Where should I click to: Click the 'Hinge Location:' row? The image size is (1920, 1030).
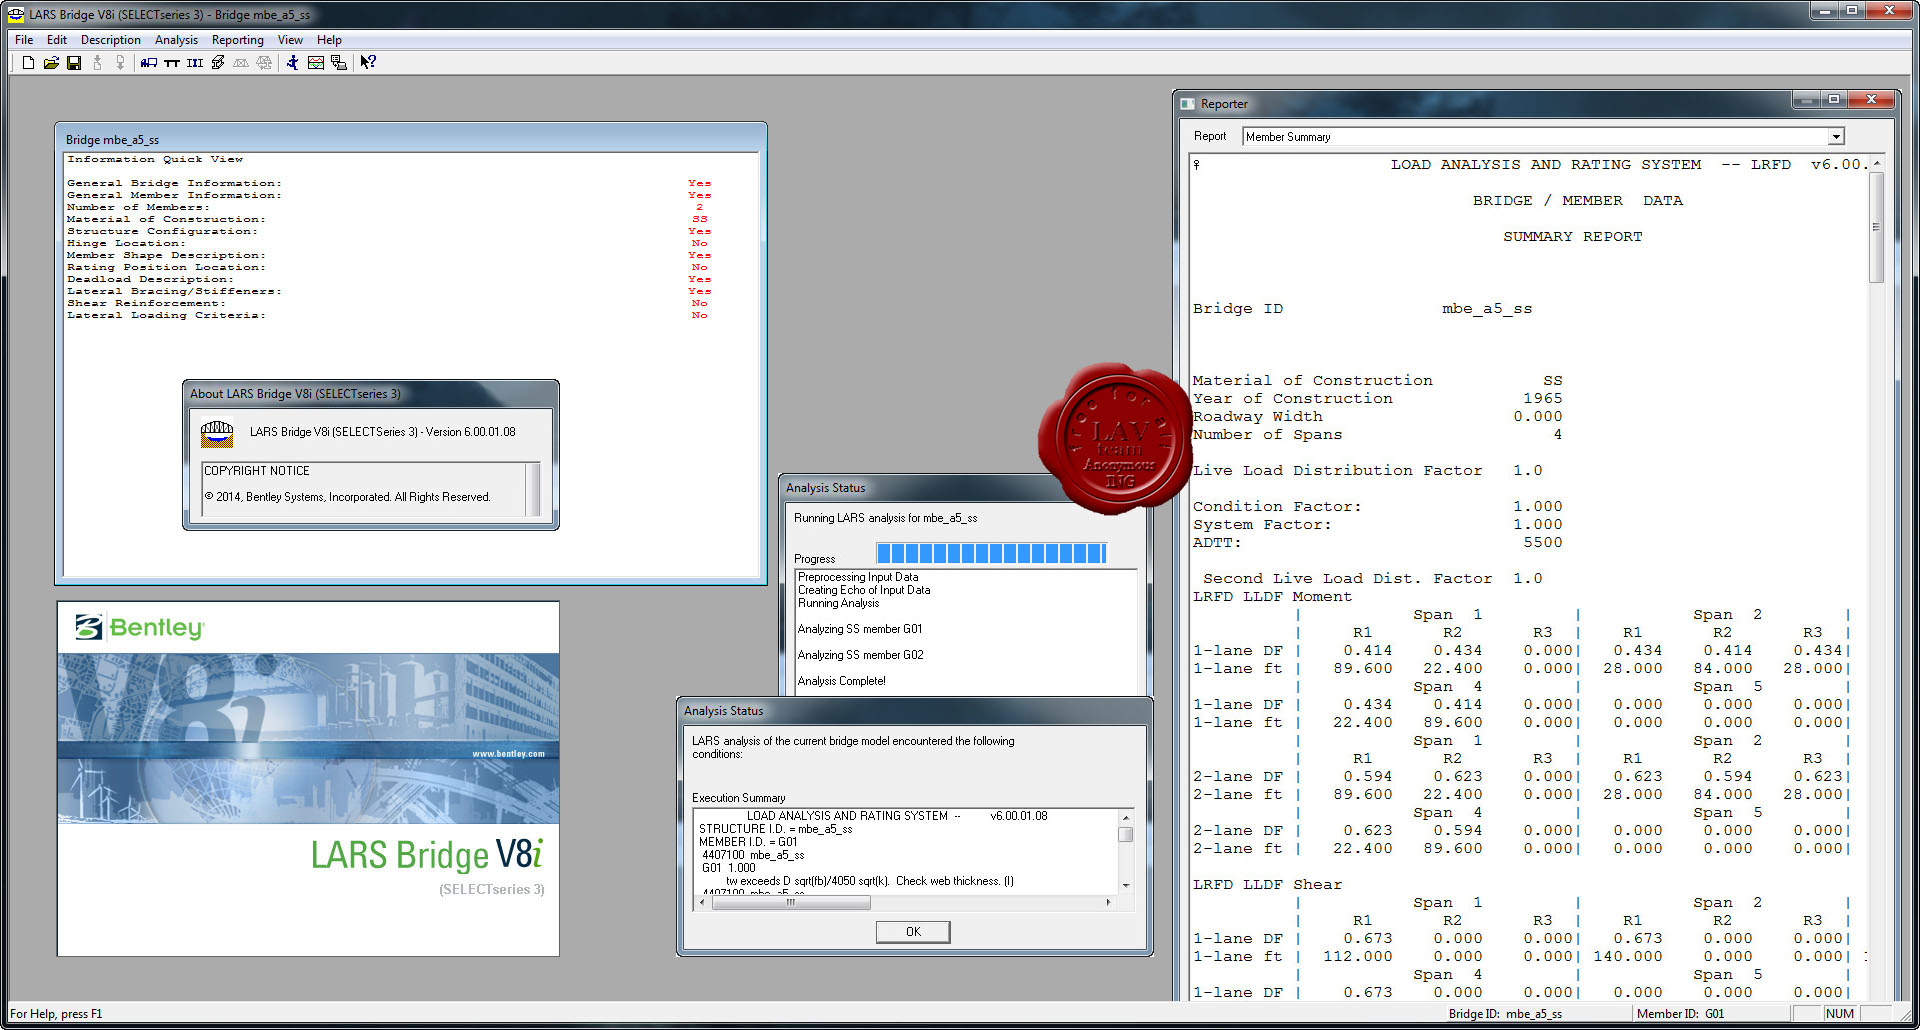click(x=388, y=243)
